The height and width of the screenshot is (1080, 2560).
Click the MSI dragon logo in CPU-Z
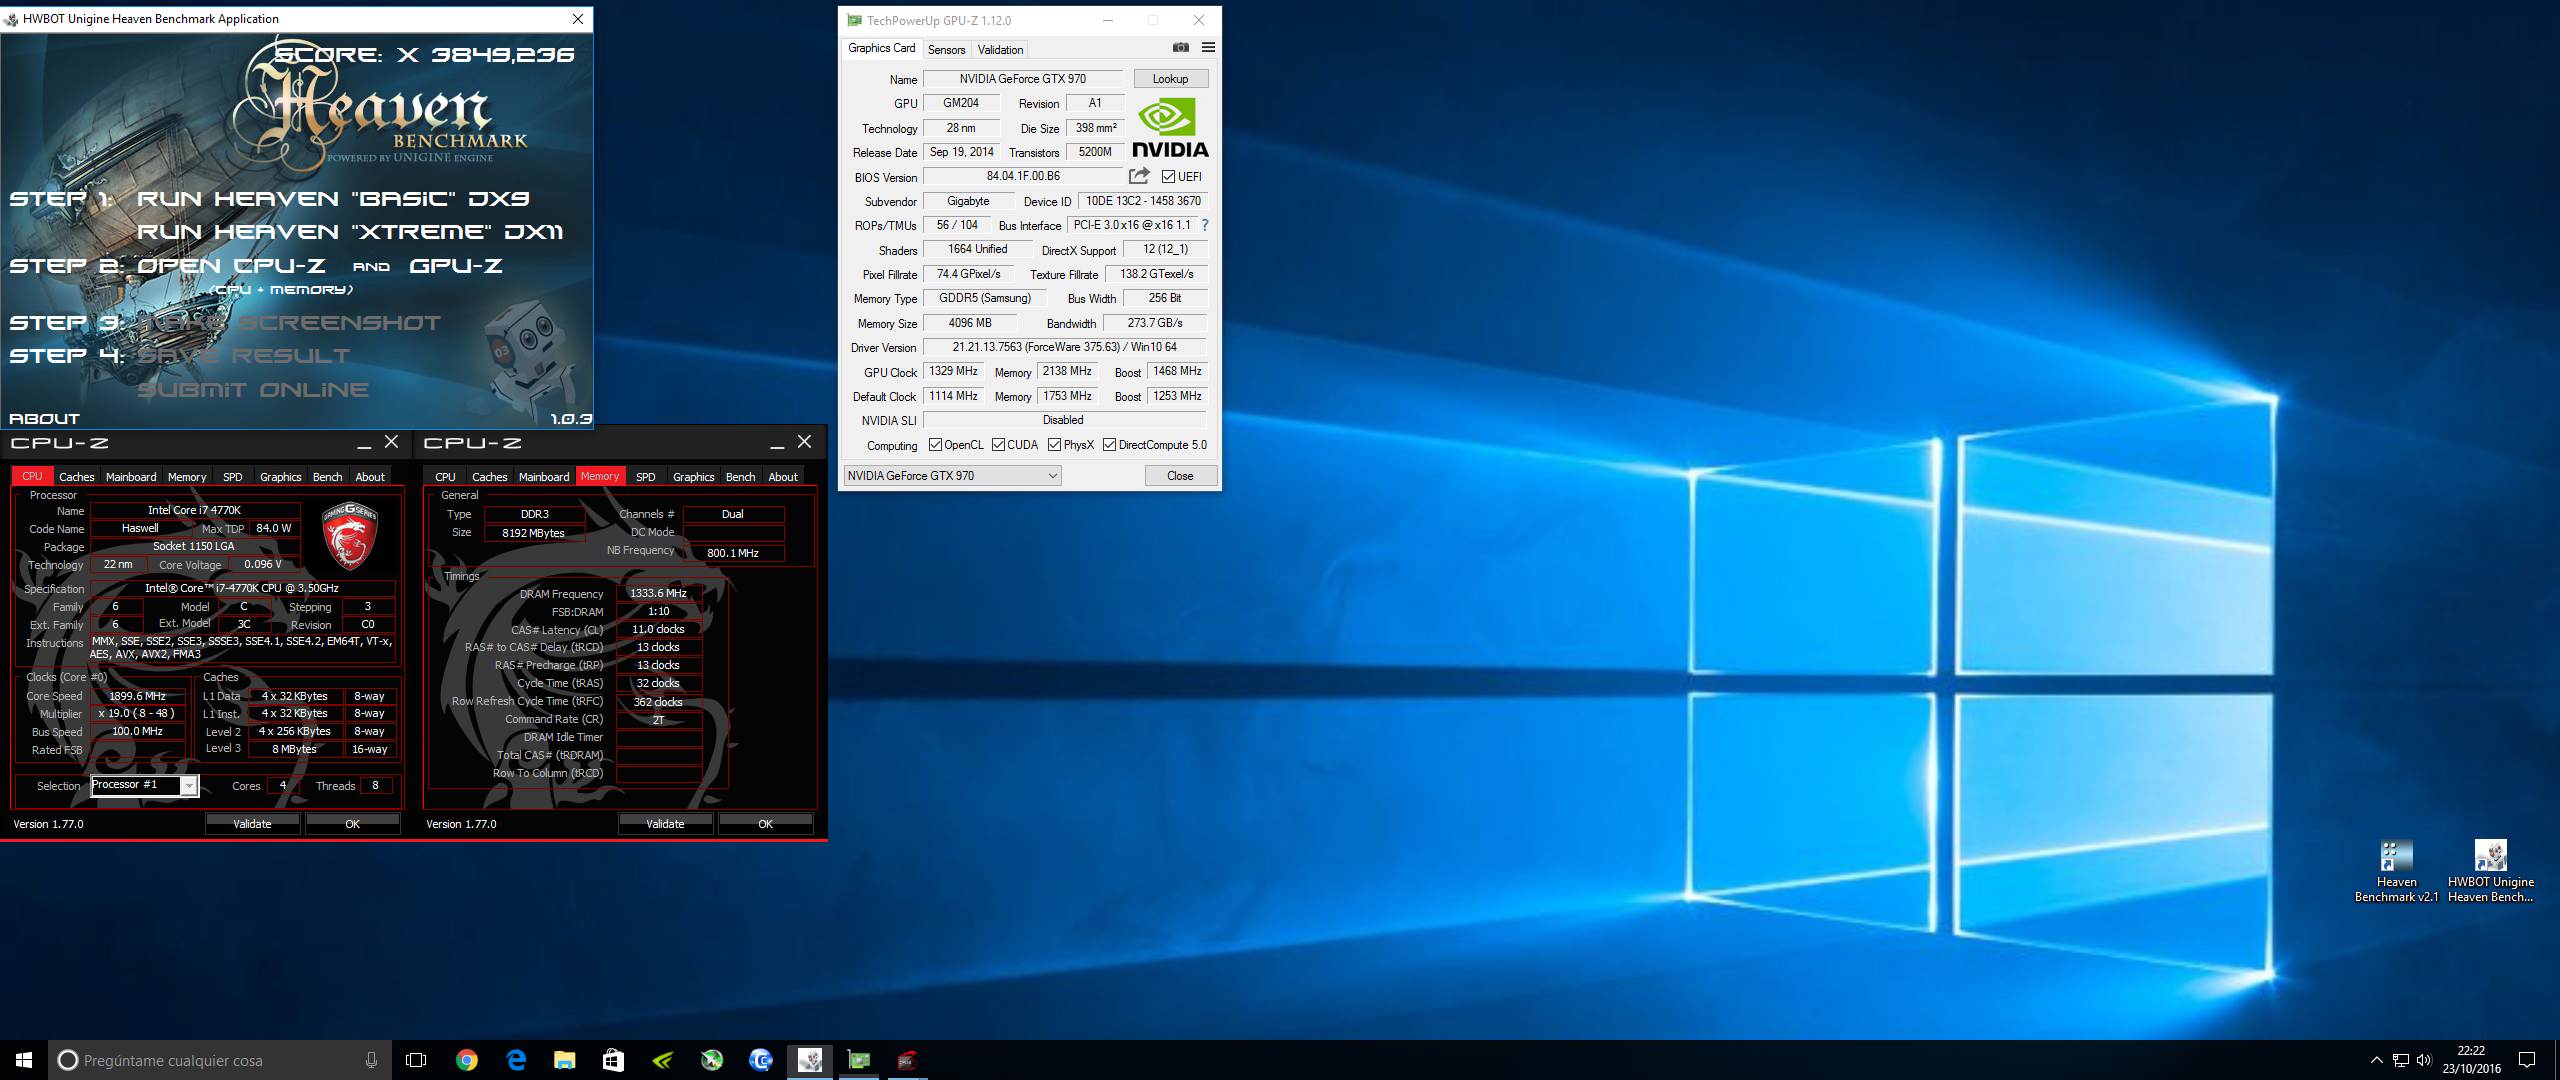pos(349,535)
